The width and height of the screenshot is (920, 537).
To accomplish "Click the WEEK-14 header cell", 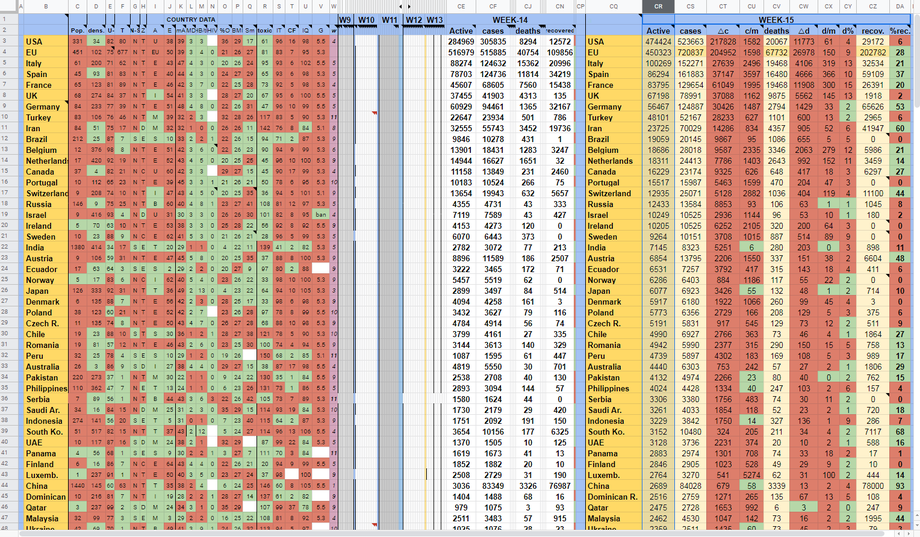I will coord(509,19).
